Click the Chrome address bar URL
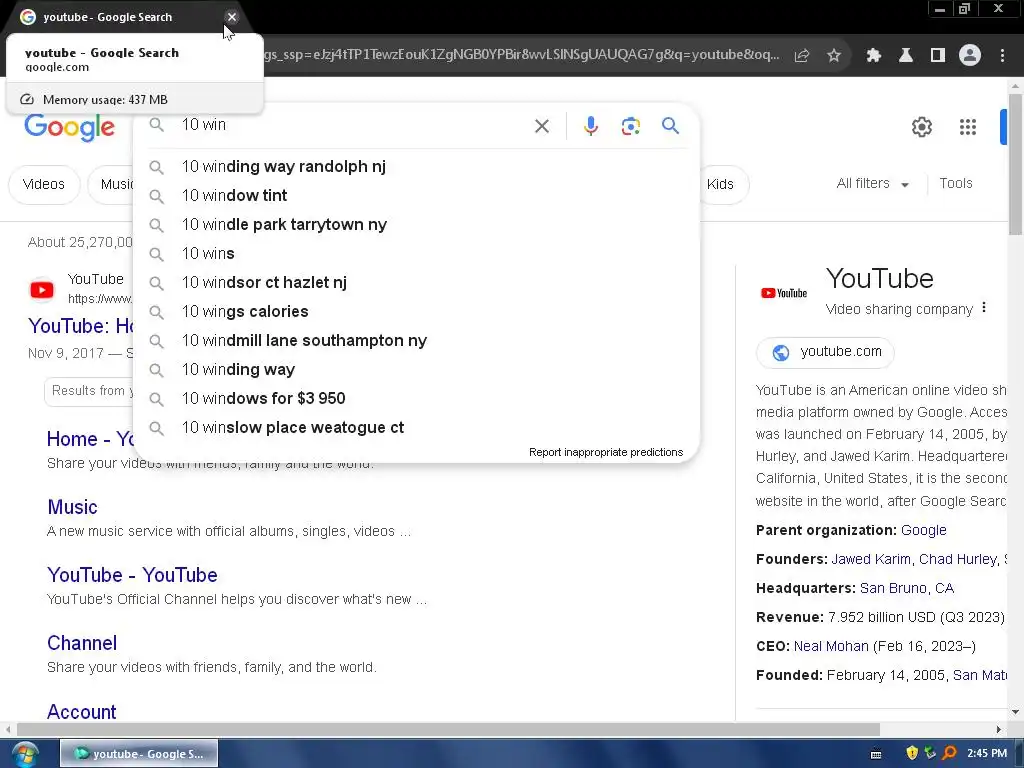 pos(521,55)
